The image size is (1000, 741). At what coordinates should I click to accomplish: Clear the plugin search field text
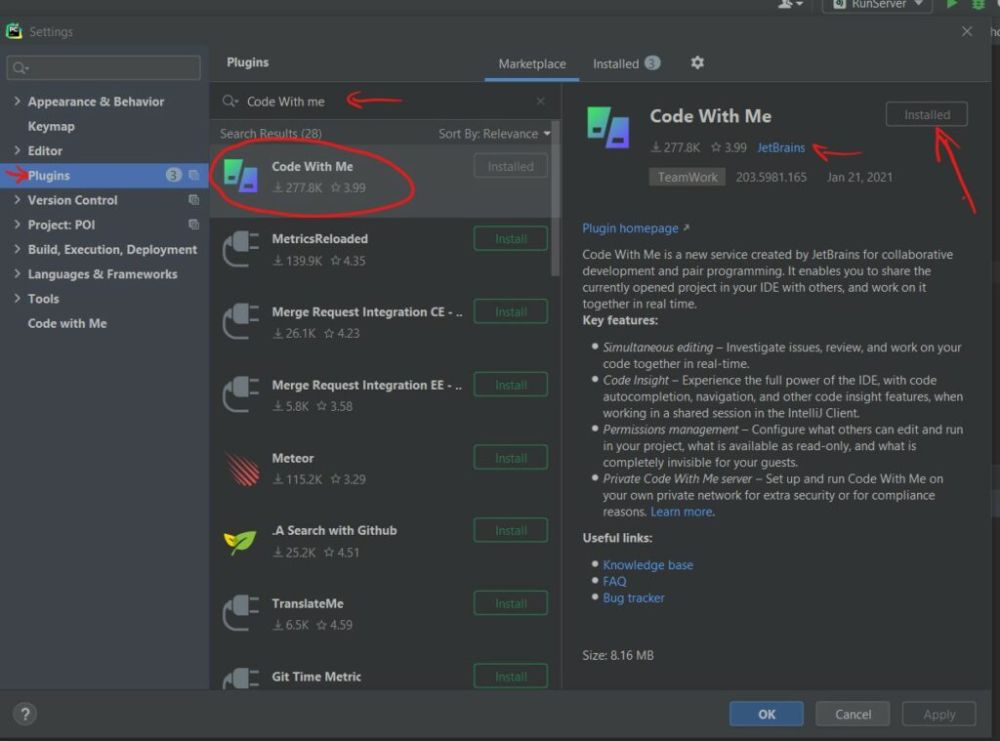pyautogui.click(x=540, y=101)
